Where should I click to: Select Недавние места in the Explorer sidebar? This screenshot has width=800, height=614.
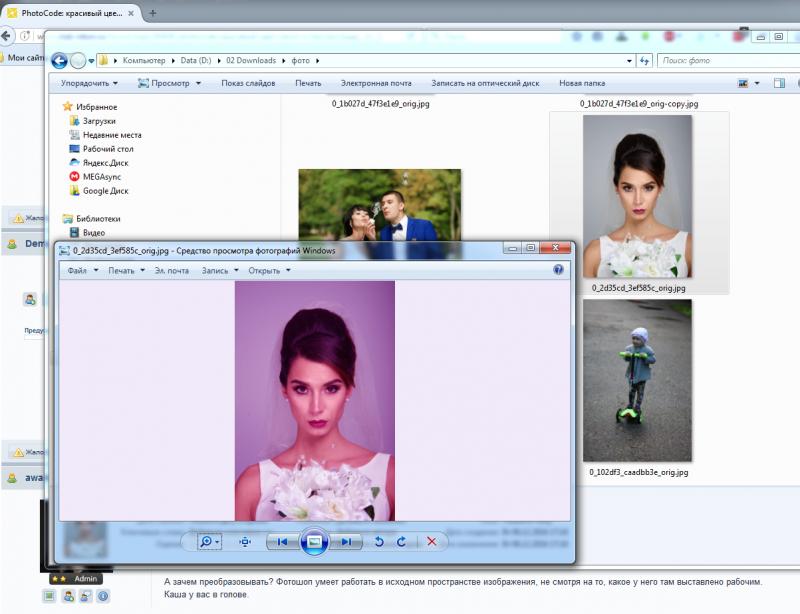pos(105,135)
